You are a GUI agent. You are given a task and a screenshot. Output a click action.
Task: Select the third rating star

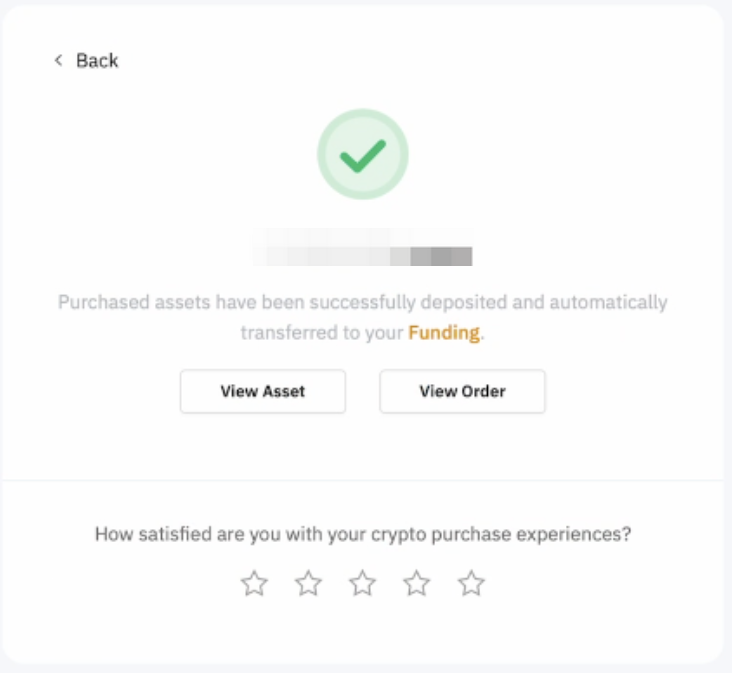pyautogui.click(x=362, y=583)
